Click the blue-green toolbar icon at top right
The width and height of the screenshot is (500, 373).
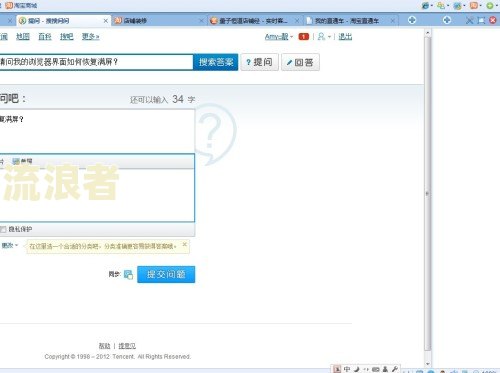(x=459, y=5)
